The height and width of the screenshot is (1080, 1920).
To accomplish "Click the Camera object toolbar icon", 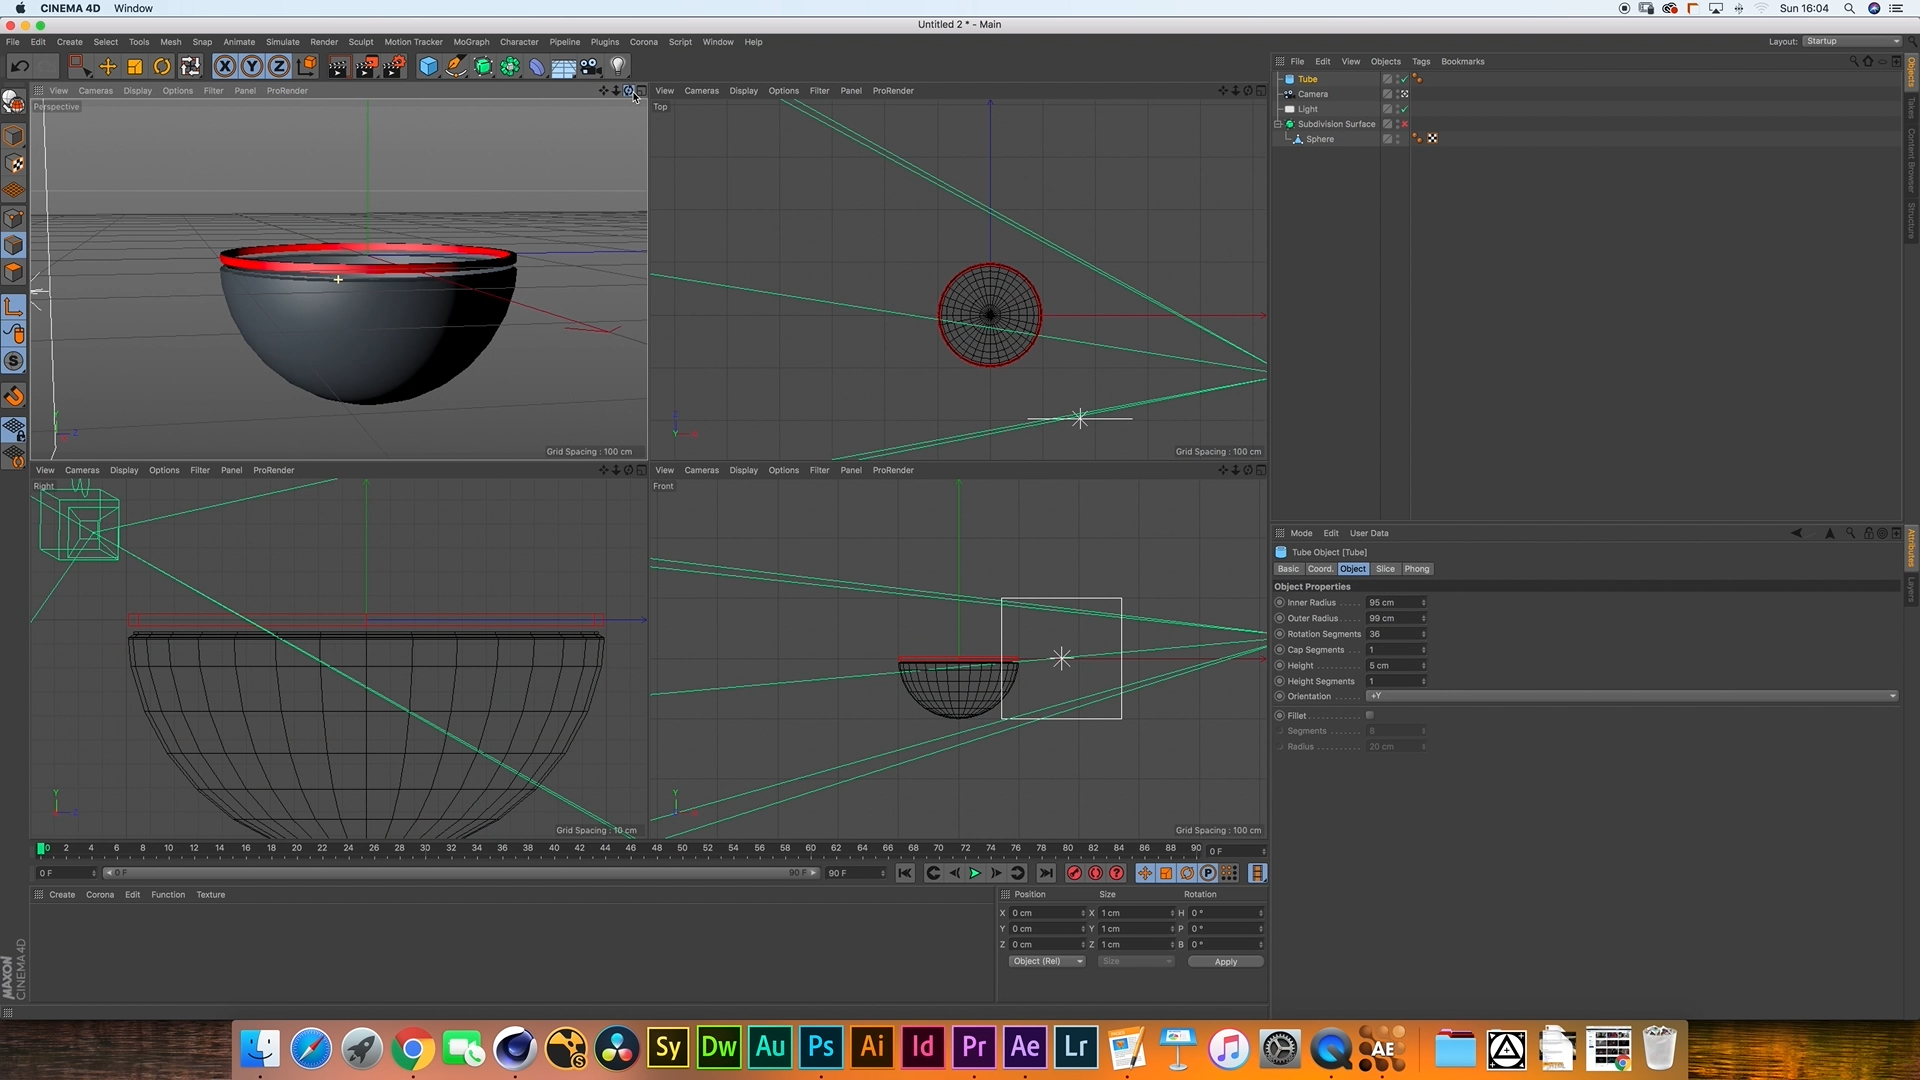I will [591, 66].
